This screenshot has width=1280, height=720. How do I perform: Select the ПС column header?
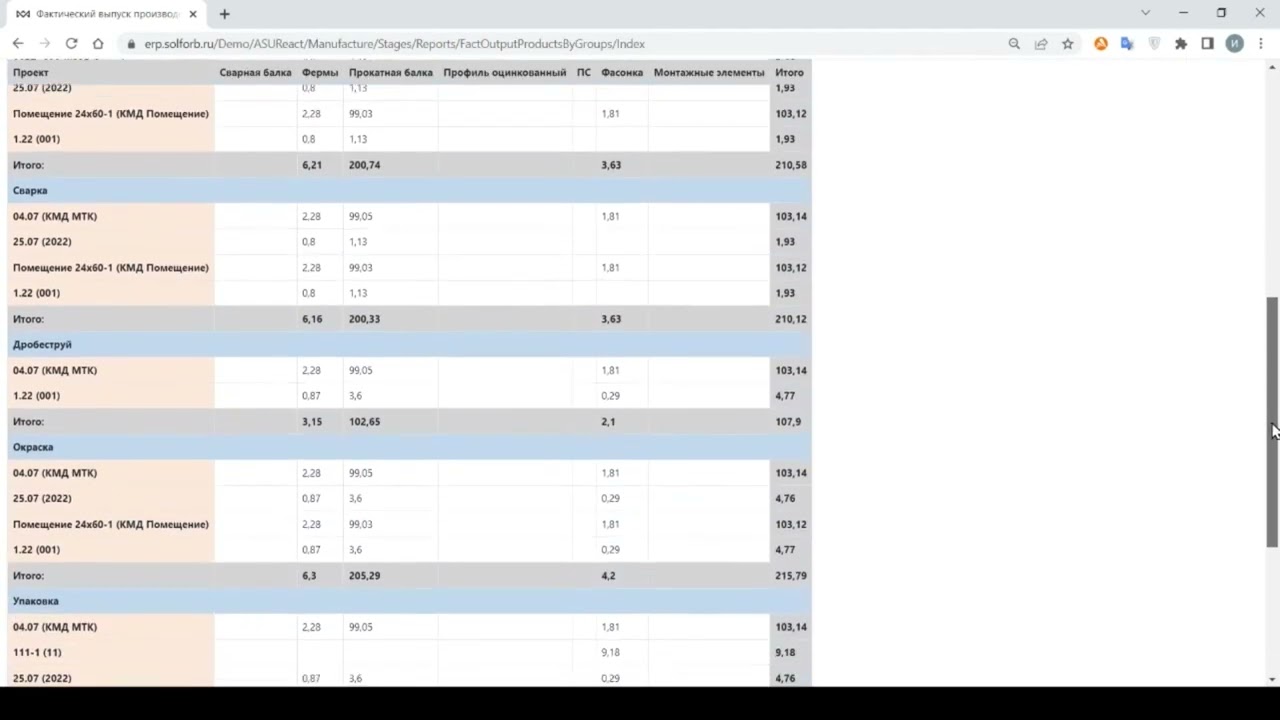pyautogui.click(x=584, y=72)
